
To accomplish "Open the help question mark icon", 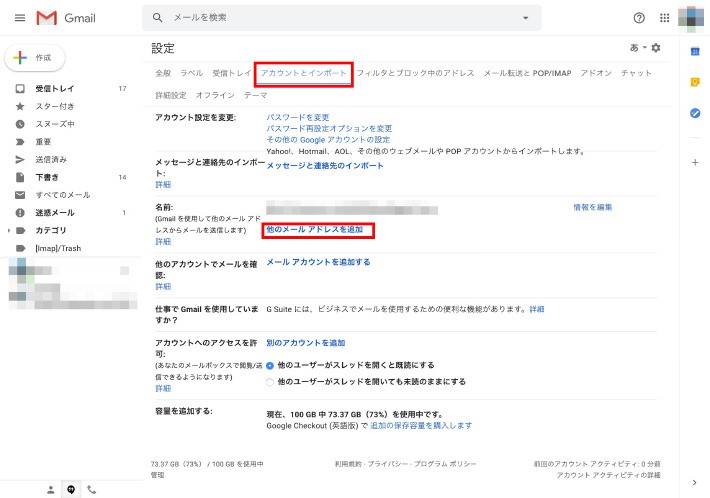I will point(639,18).
